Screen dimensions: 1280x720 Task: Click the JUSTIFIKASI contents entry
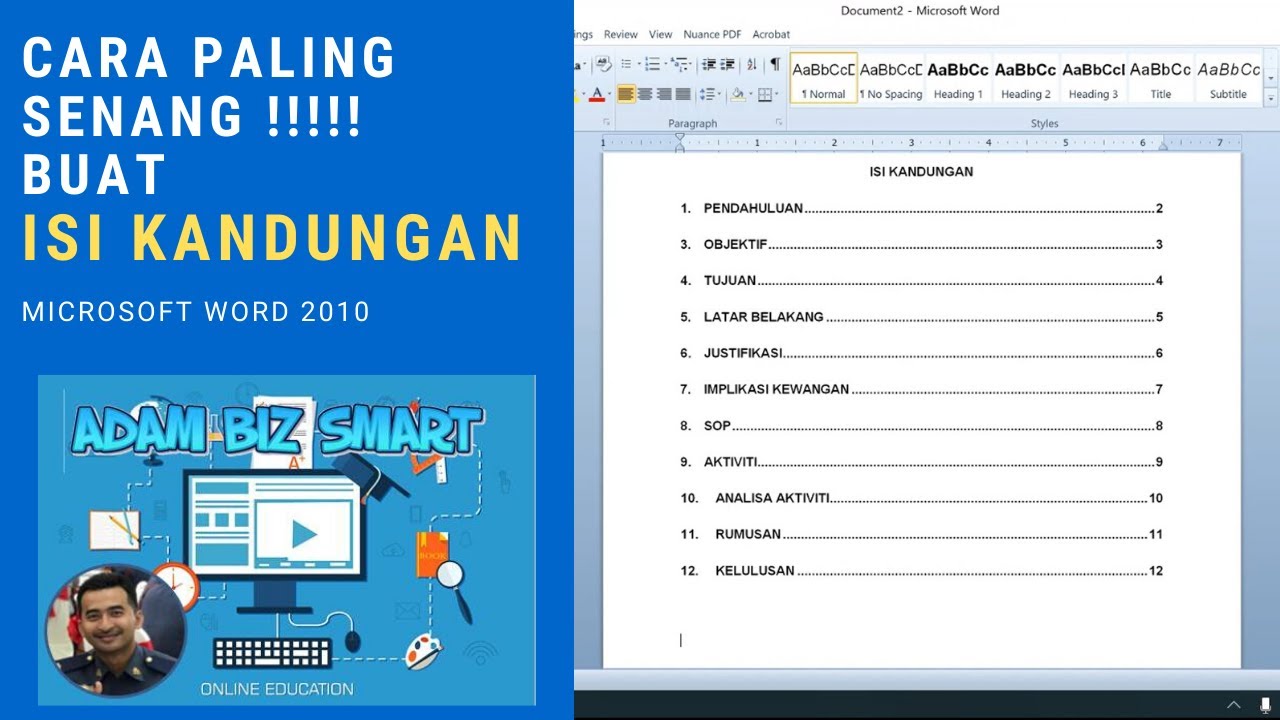(x=921, y=353)
